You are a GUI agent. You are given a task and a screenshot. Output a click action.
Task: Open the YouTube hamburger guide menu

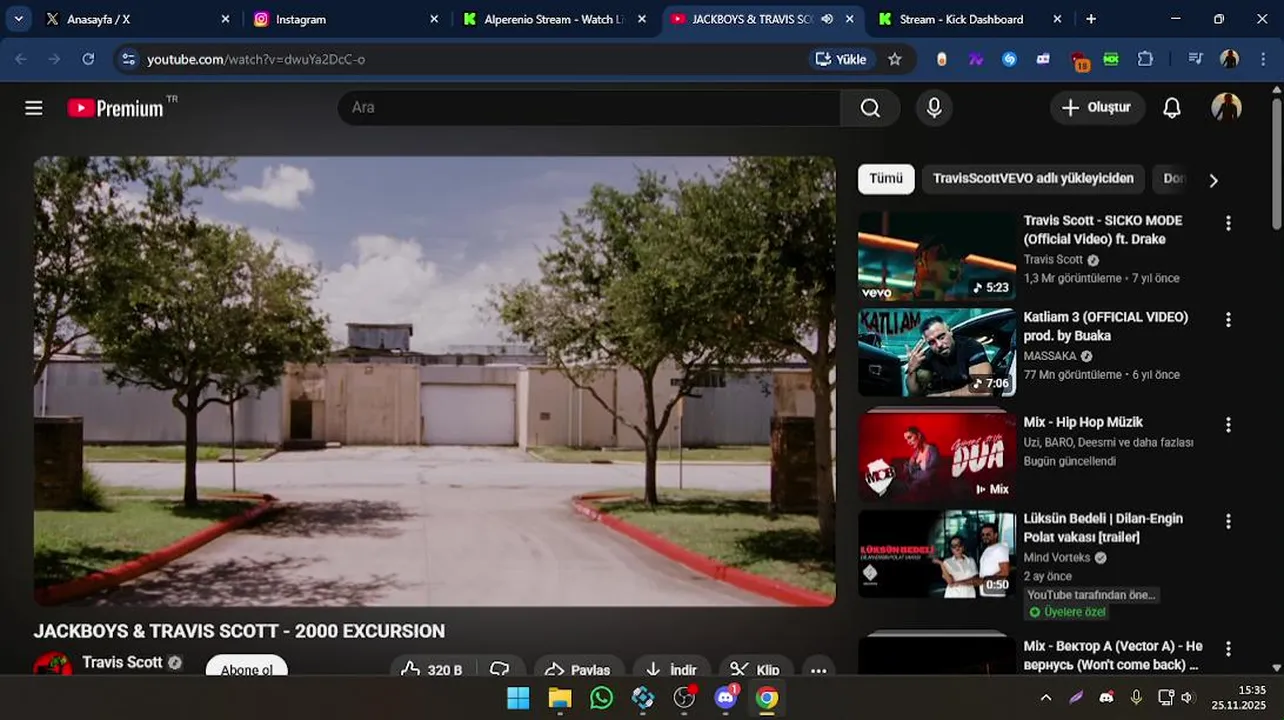pyautogui.click(x=34, y=108)
